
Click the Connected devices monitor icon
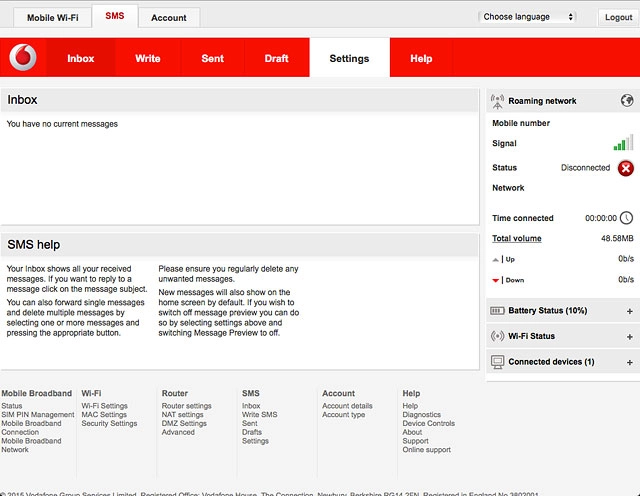click(x=498, y=361)
